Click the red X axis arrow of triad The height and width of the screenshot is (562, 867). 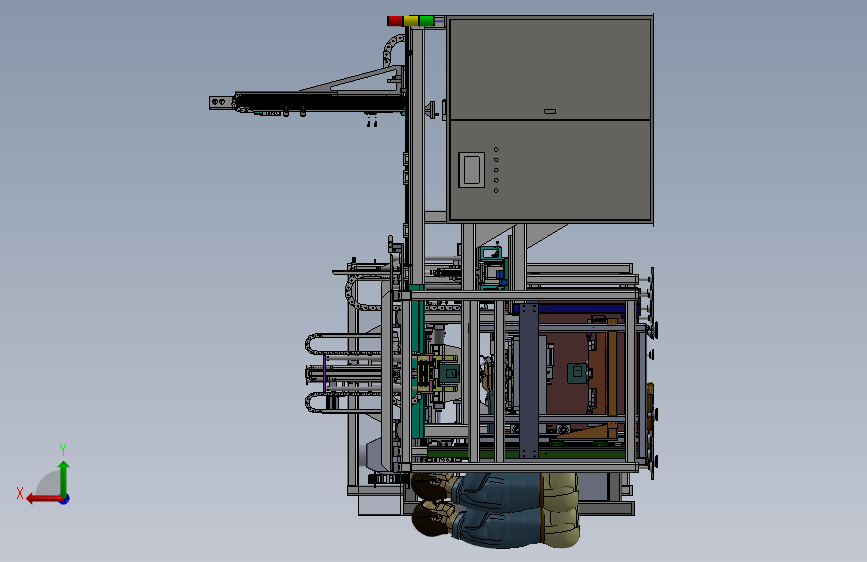pyautogui.click(x=44, y=499)
